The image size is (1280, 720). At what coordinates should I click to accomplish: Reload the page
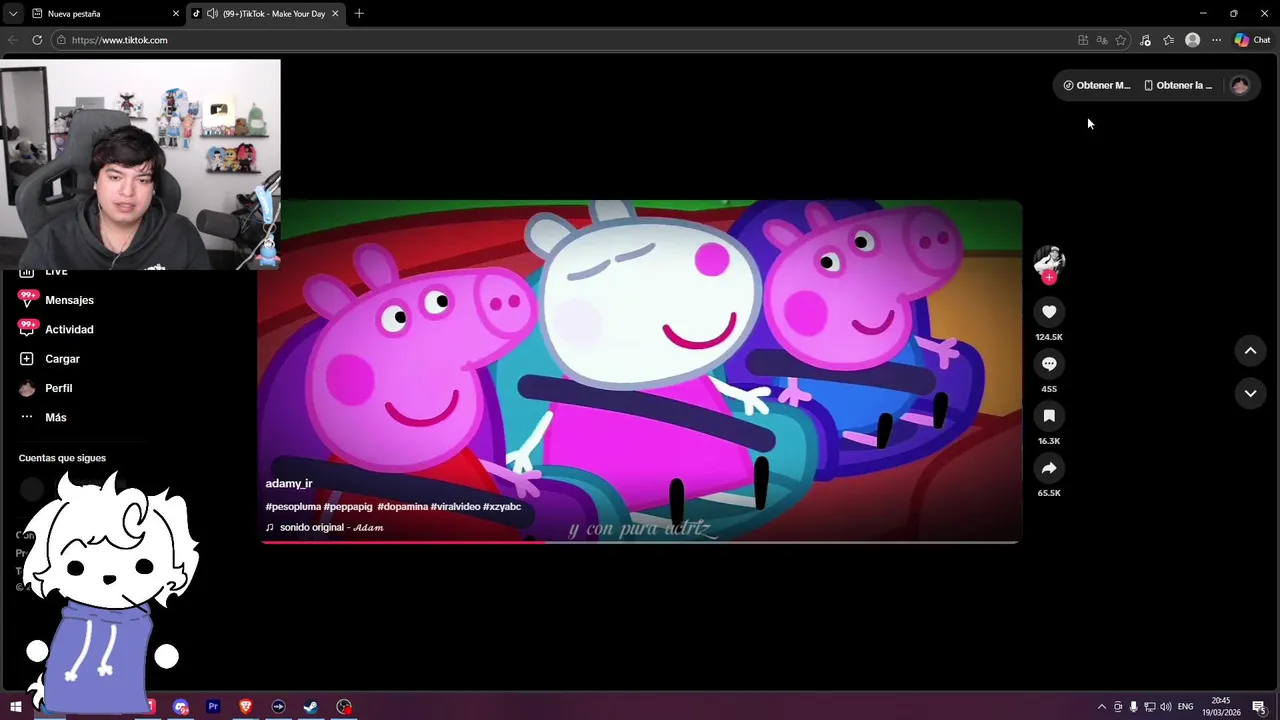click(x=37, y=40)
